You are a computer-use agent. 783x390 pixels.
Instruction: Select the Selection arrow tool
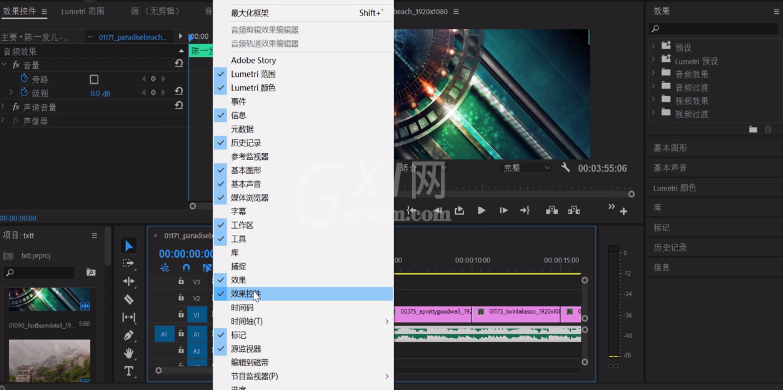129,246
